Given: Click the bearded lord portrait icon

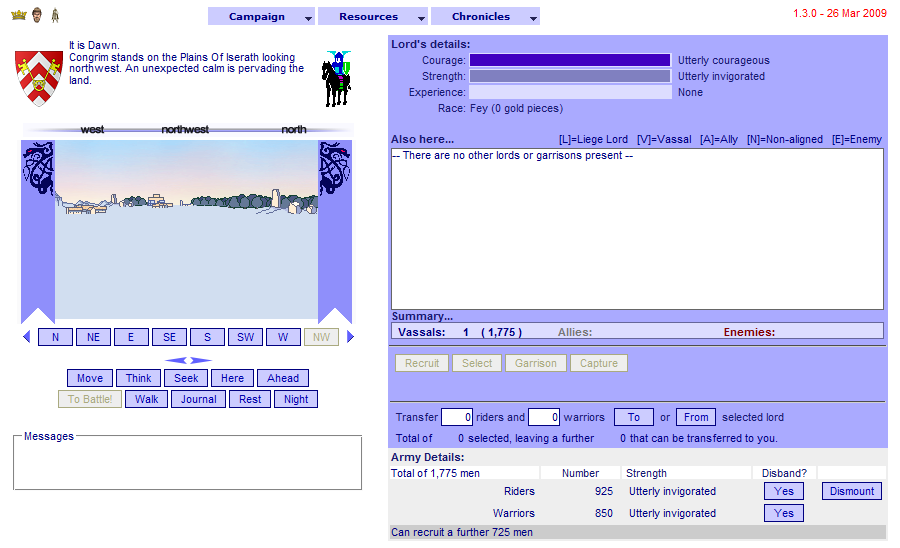Looking at the screenshot, I should [x=36, y=14].
